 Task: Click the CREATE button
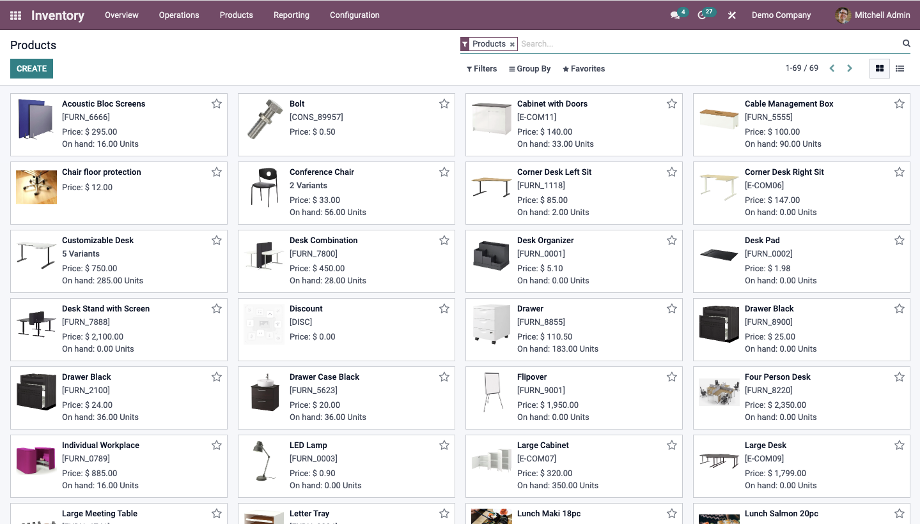pyautogui.click(x=32, y=69)
